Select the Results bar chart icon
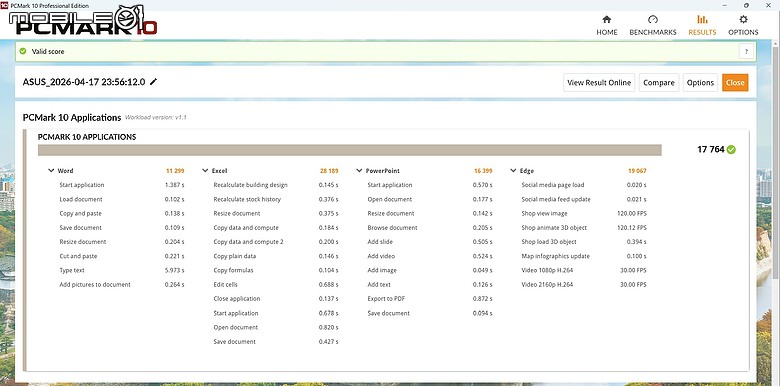780x386 pixels. tap(702, 19)
